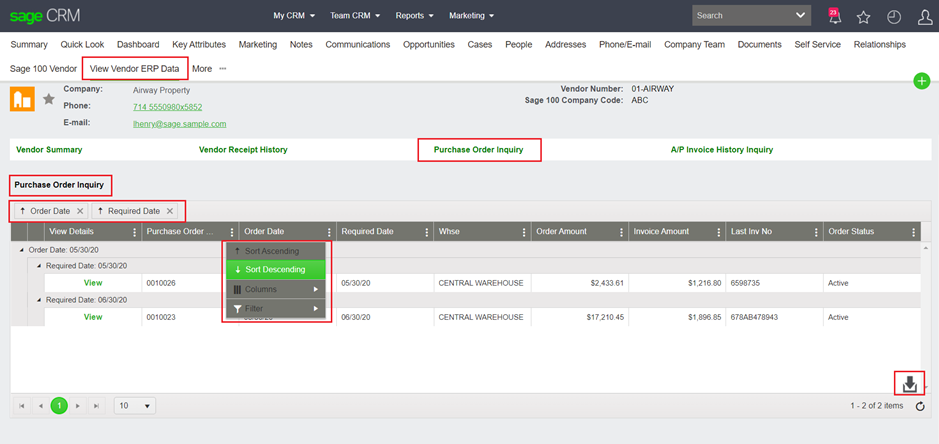Export grid with the download icon
Viewport: 939px width, 444px height.
pos(910,383)
